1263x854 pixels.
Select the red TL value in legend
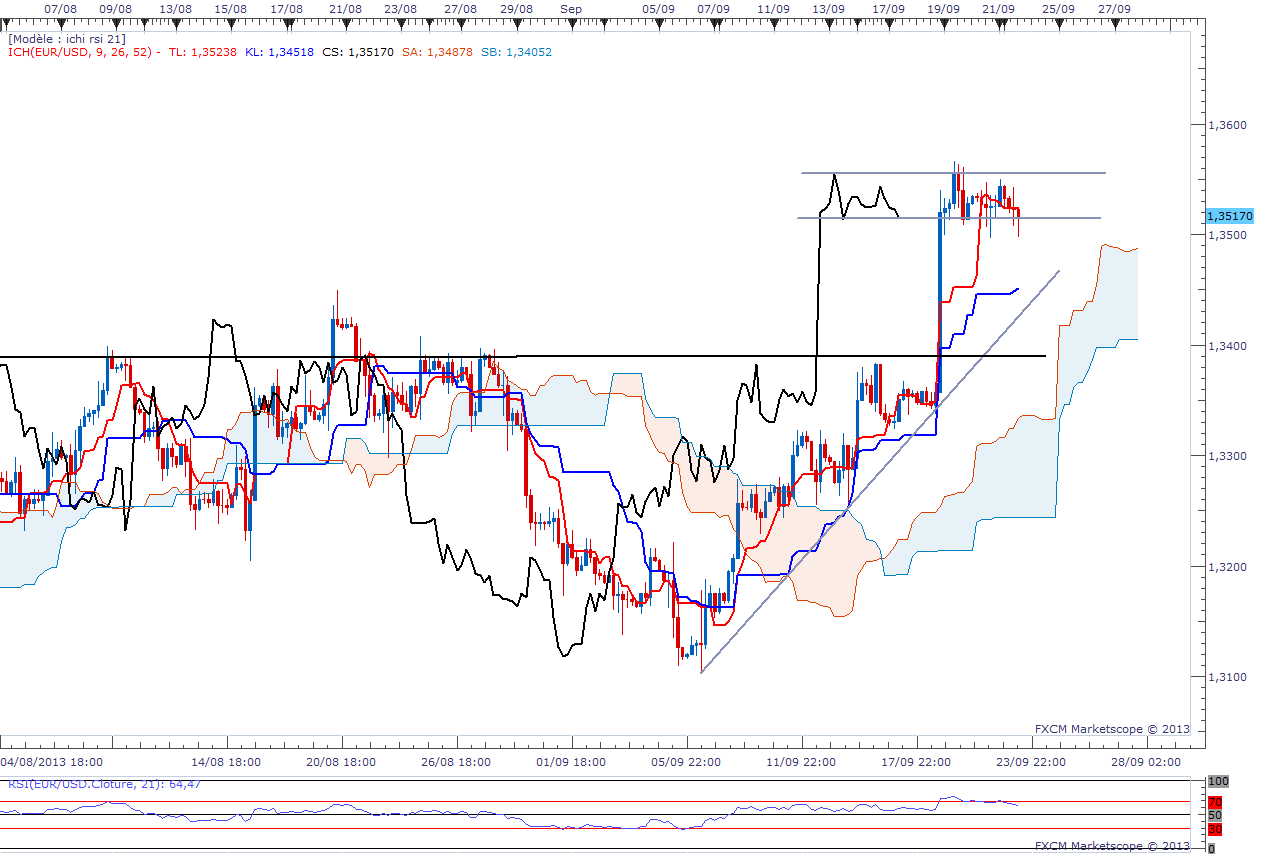pos(203,52)
